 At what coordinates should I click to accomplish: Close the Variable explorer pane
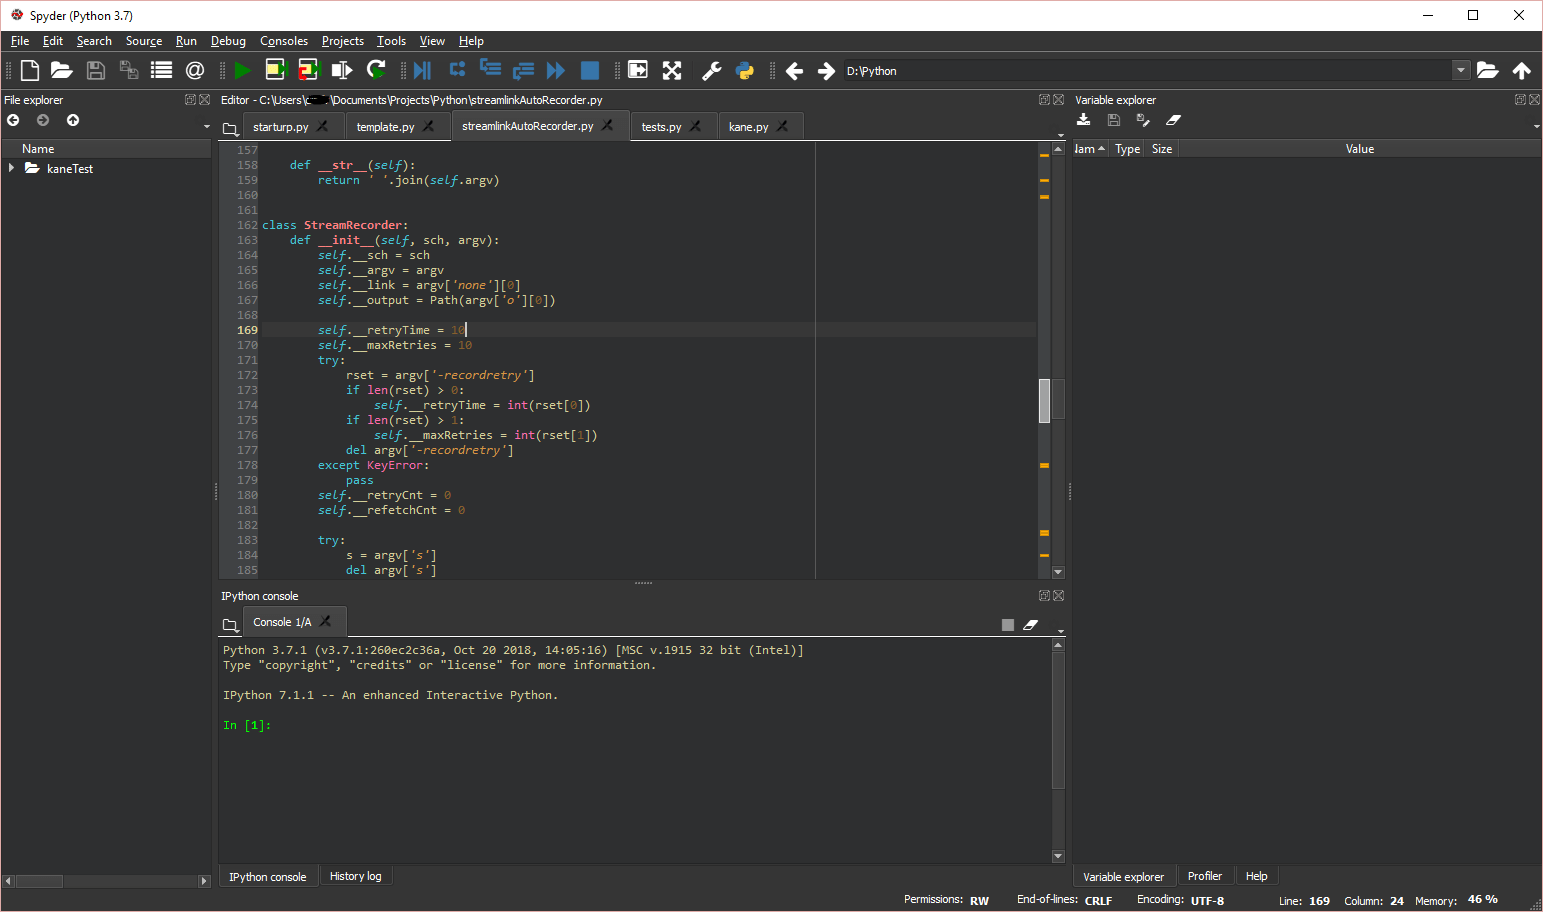[1534, 99]
